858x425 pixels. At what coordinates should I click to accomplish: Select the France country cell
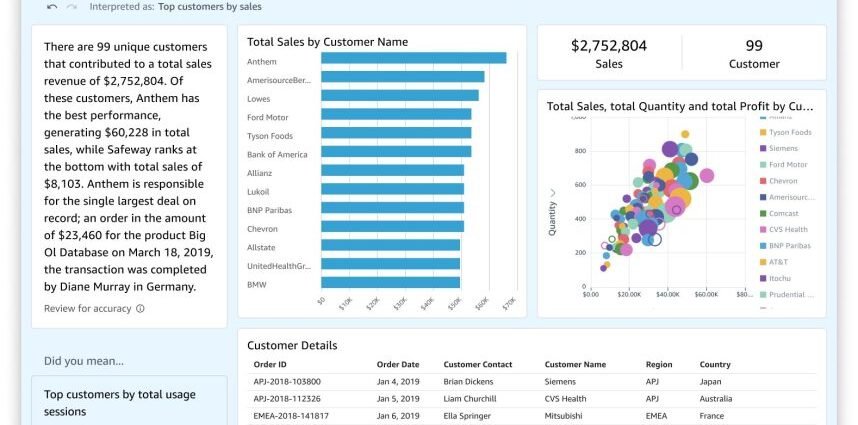pyautogui.click(x=711, y=416)
